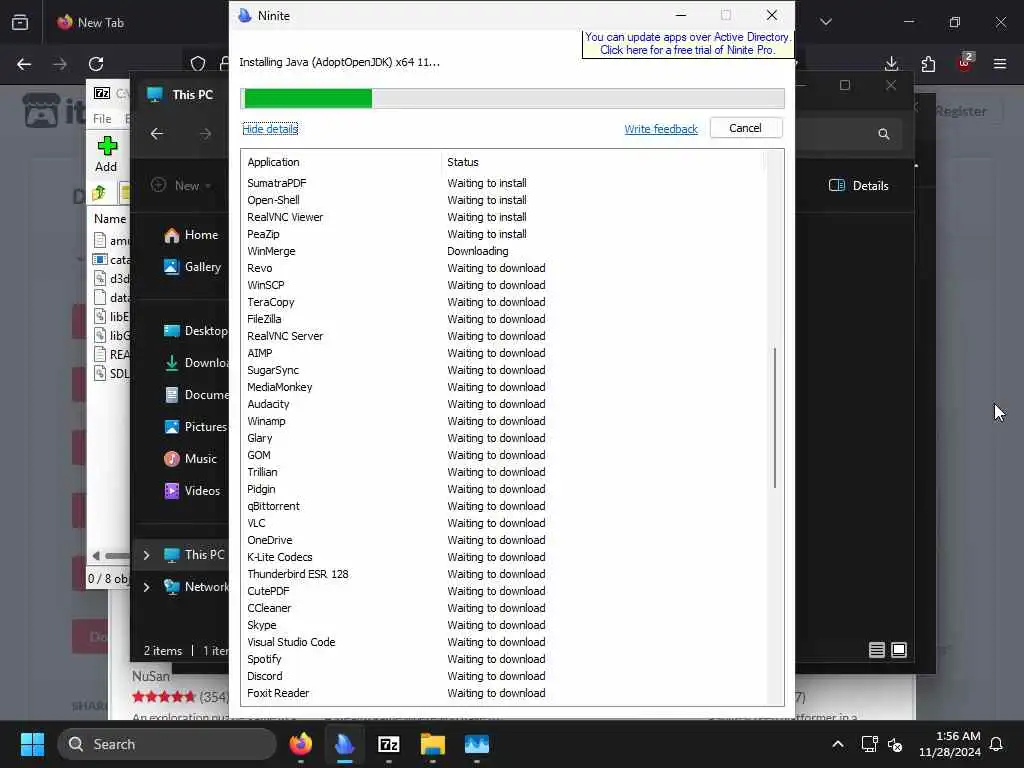The height and width of the screenshot is (768, 1024).
Task: Select the Visual Studio Code row
Action: [503, 642]
